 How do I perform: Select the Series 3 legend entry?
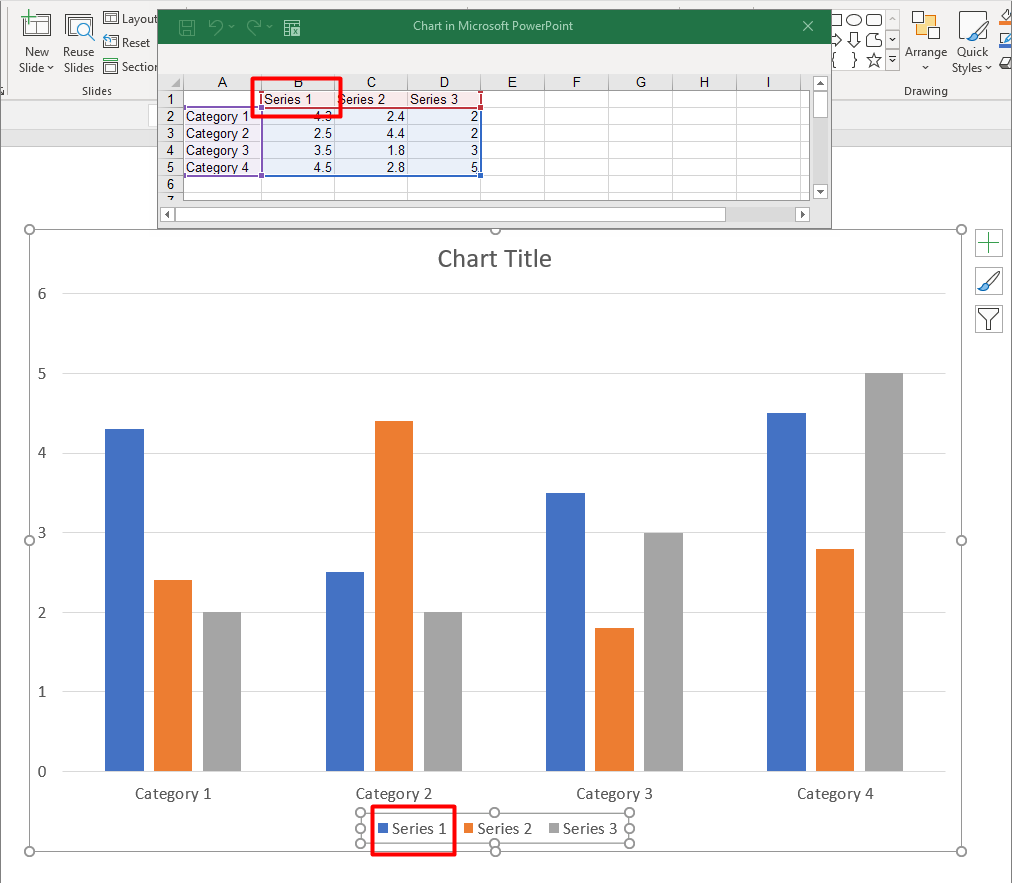coord(584,828)
